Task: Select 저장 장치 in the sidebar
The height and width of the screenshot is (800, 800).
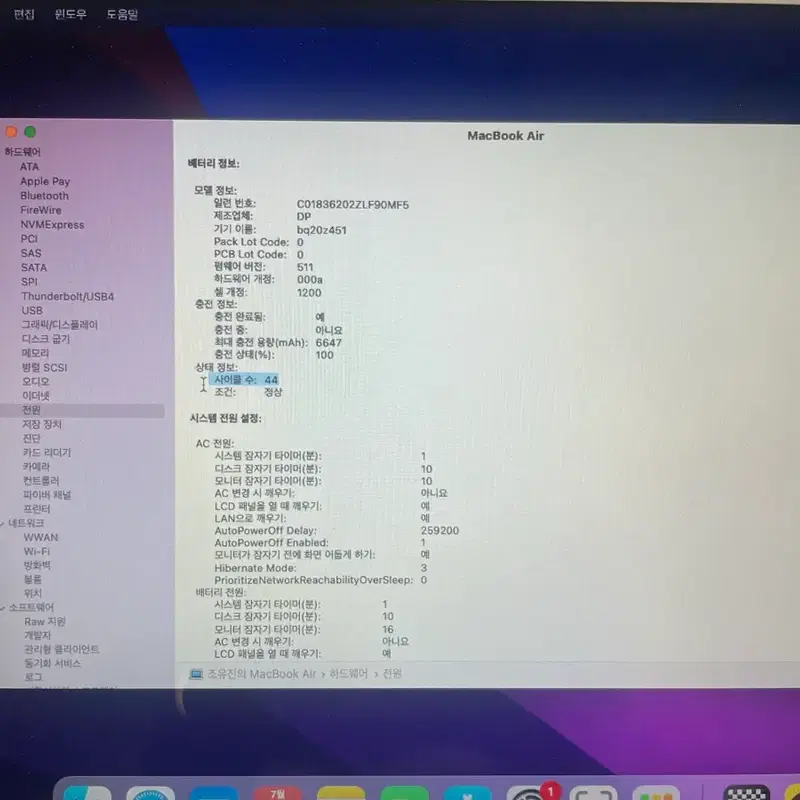Action: (x=42, y=424)
